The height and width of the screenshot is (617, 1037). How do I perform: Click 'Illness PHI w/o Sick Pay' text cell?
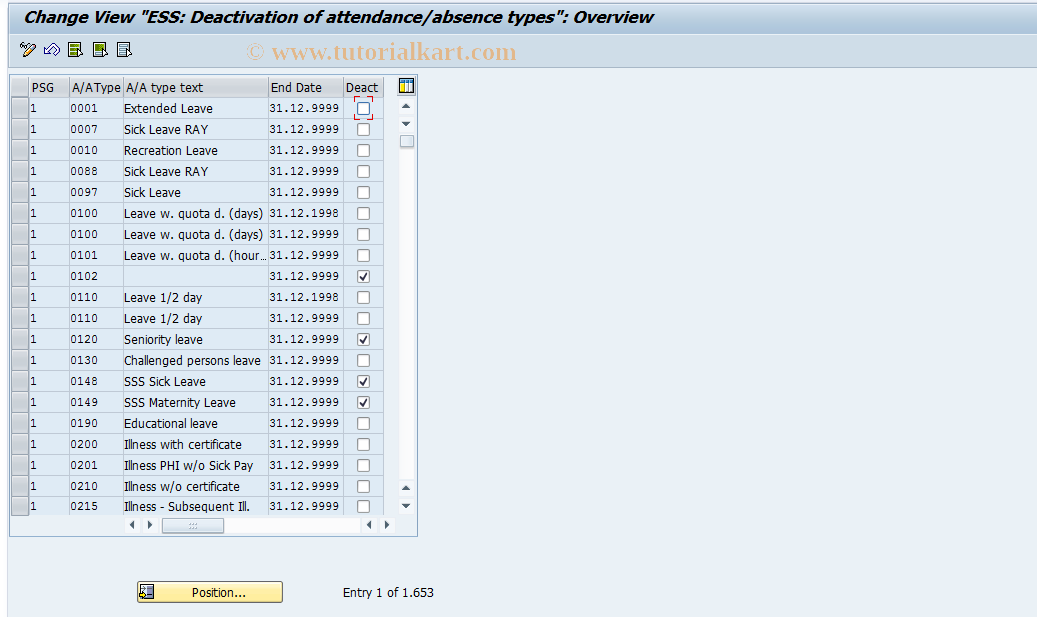click(x=196, y=466)
